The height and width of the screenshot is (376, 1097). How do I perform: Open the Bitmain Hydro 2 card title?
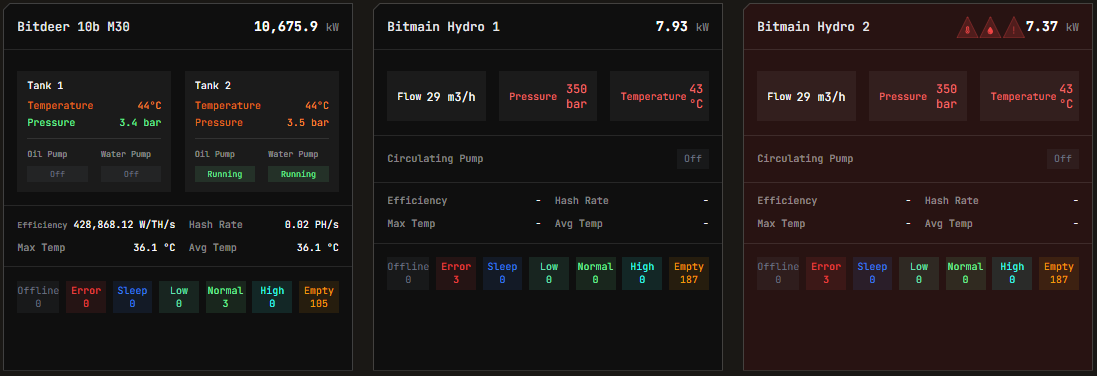[x=814, y=27]
